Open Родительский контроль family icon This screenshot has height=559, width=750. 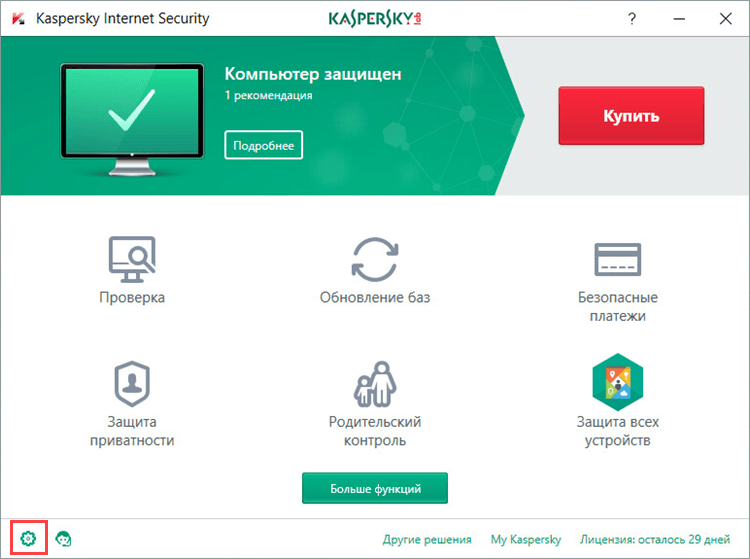375,384
